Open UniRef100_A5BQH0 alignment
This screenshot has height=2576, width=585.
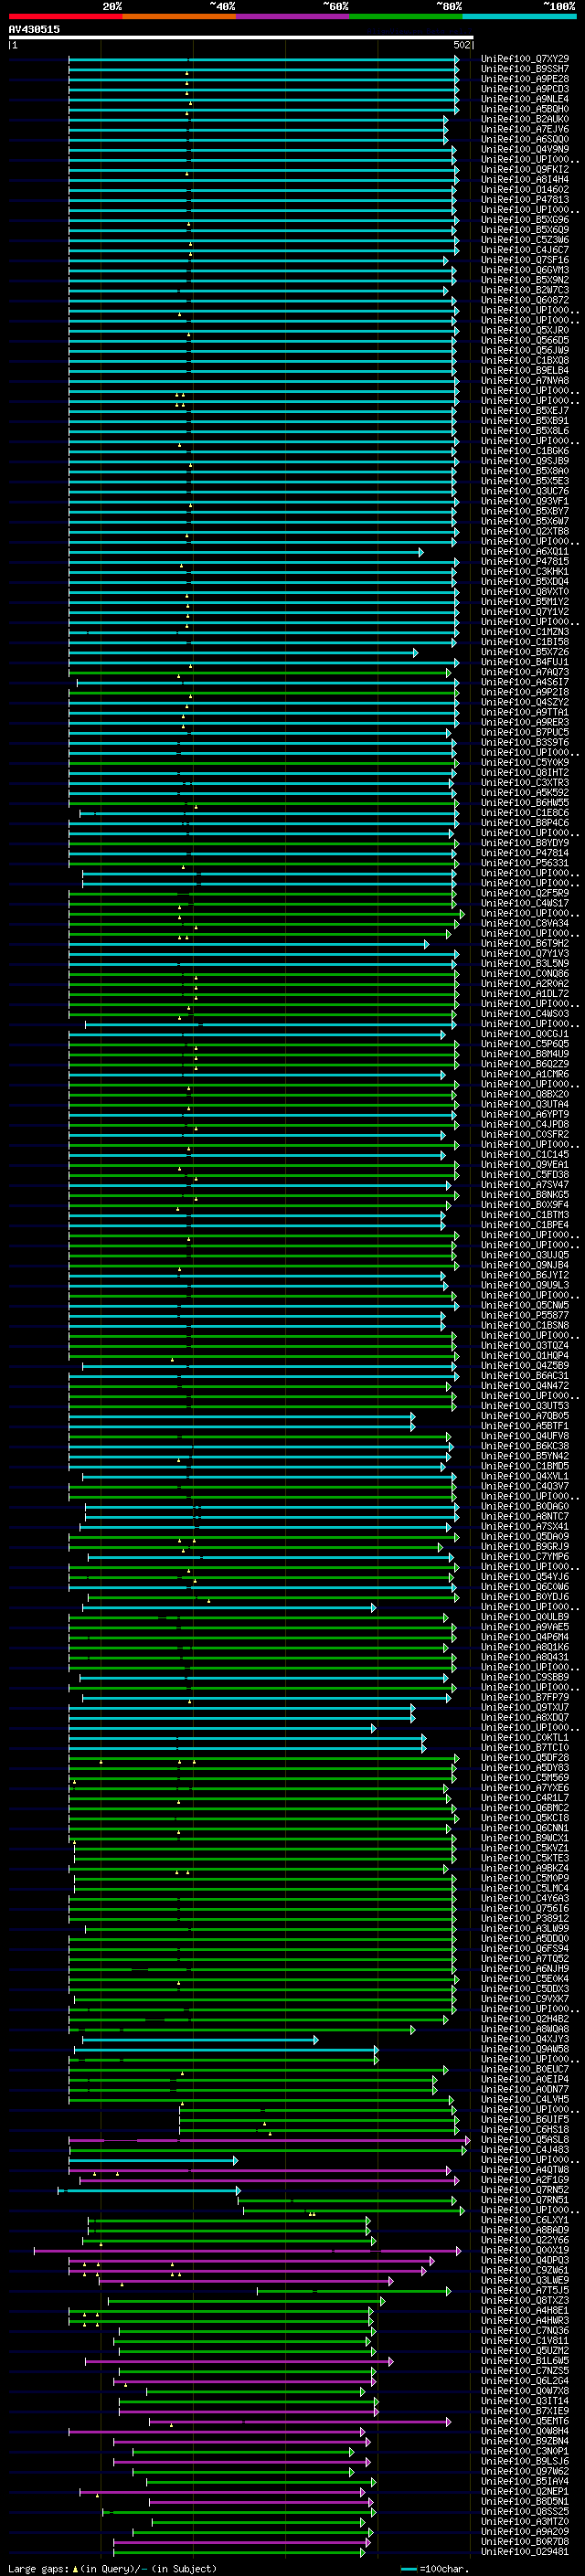click(x=525, y=109)
